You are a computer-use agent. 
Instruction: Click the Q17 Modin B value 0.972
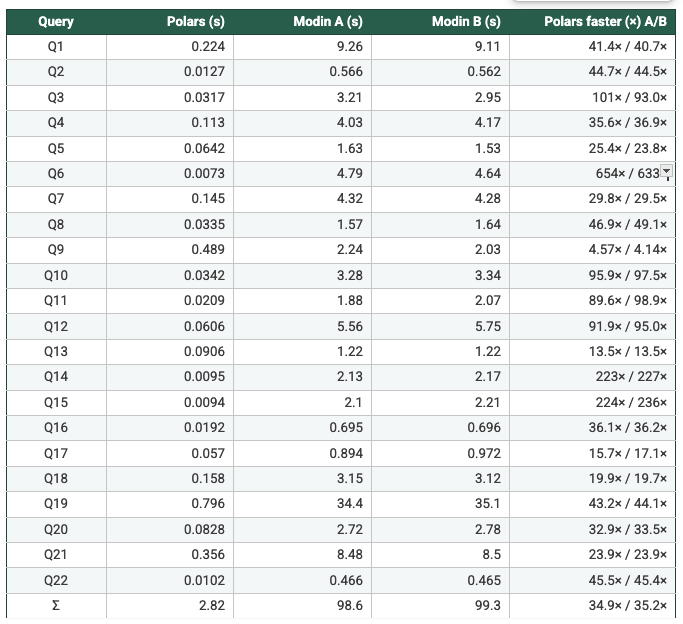point(440,454)
